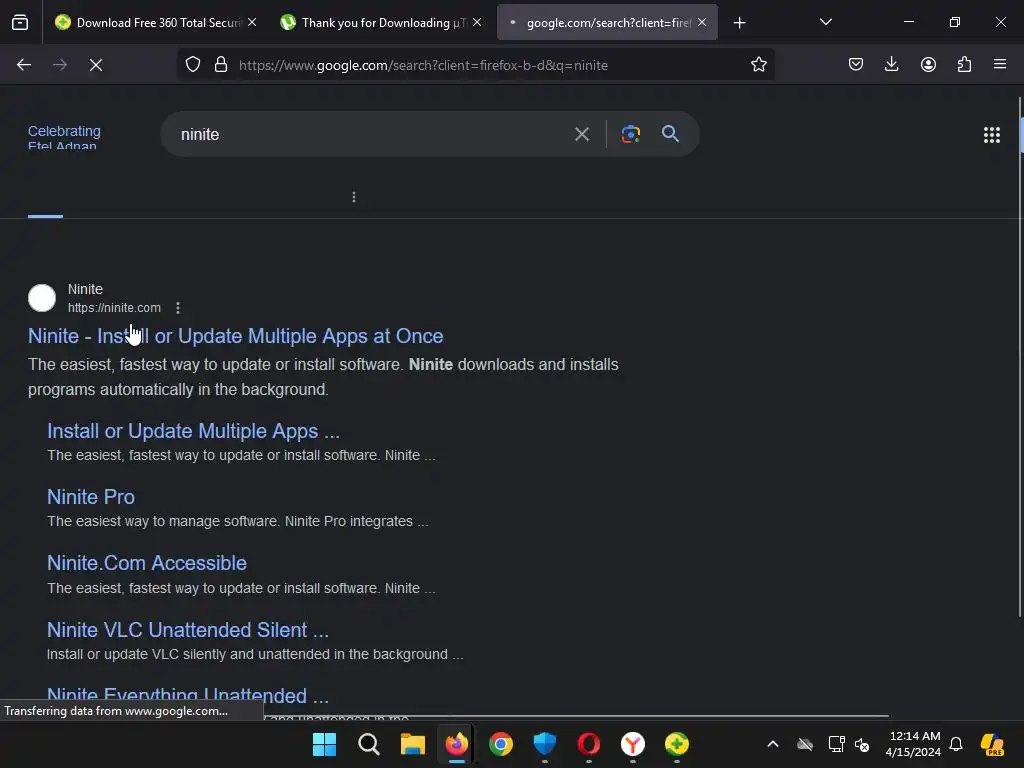
Task: Open Copilot preview icon
Action: click(x=993, y=744)
